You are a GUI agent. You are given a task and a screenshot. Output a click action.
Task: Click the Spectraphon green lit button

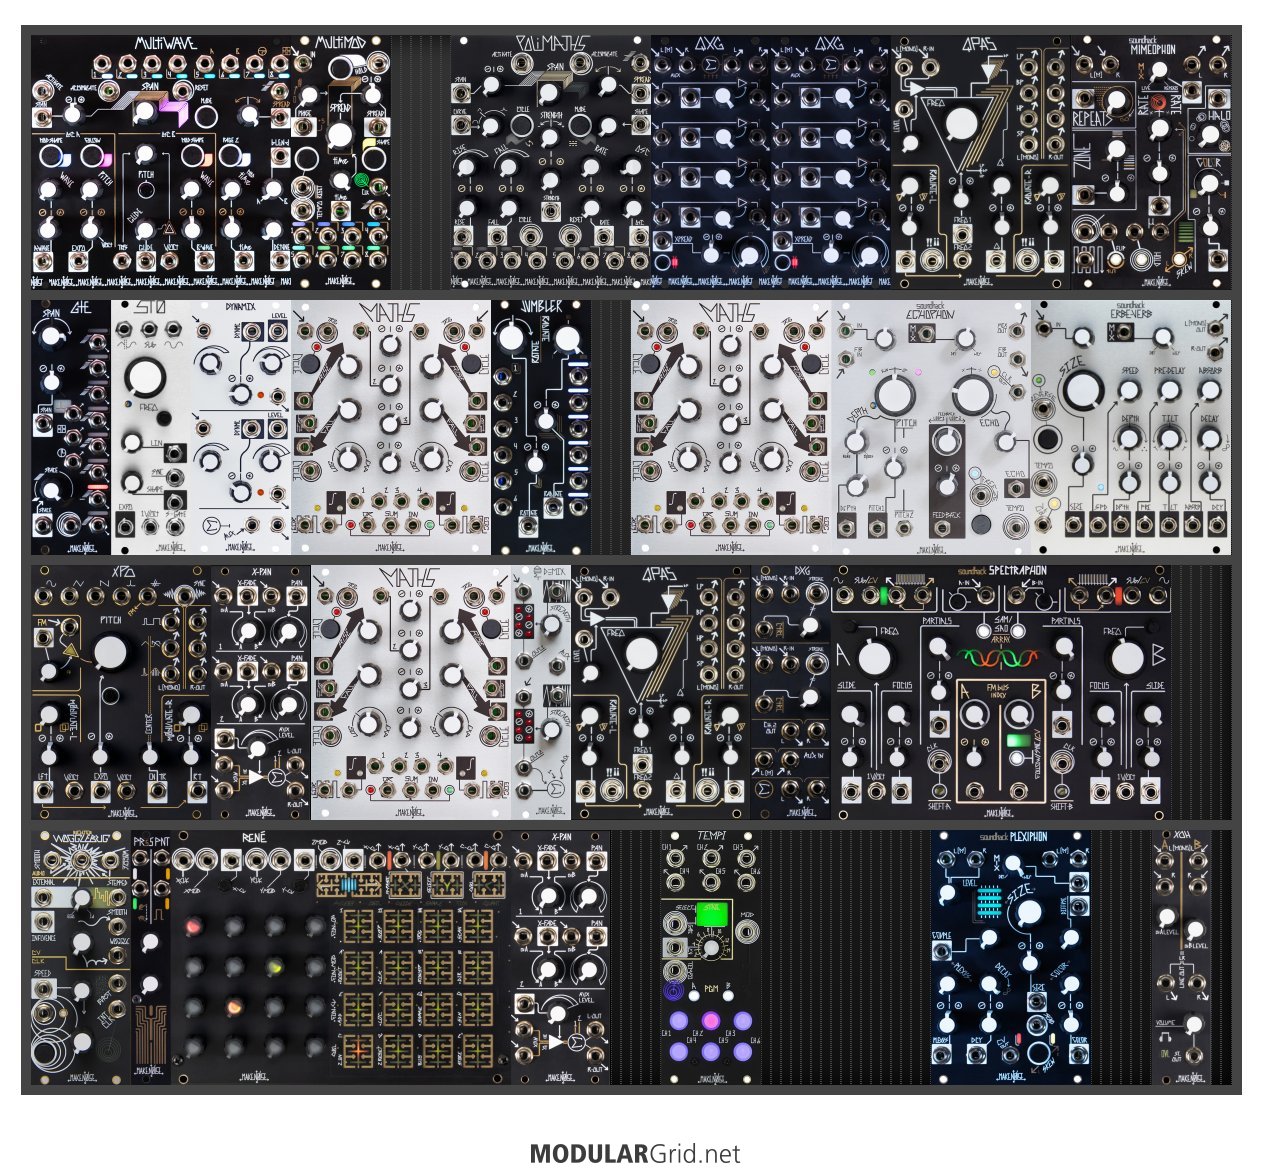(x=1020, y=741)
